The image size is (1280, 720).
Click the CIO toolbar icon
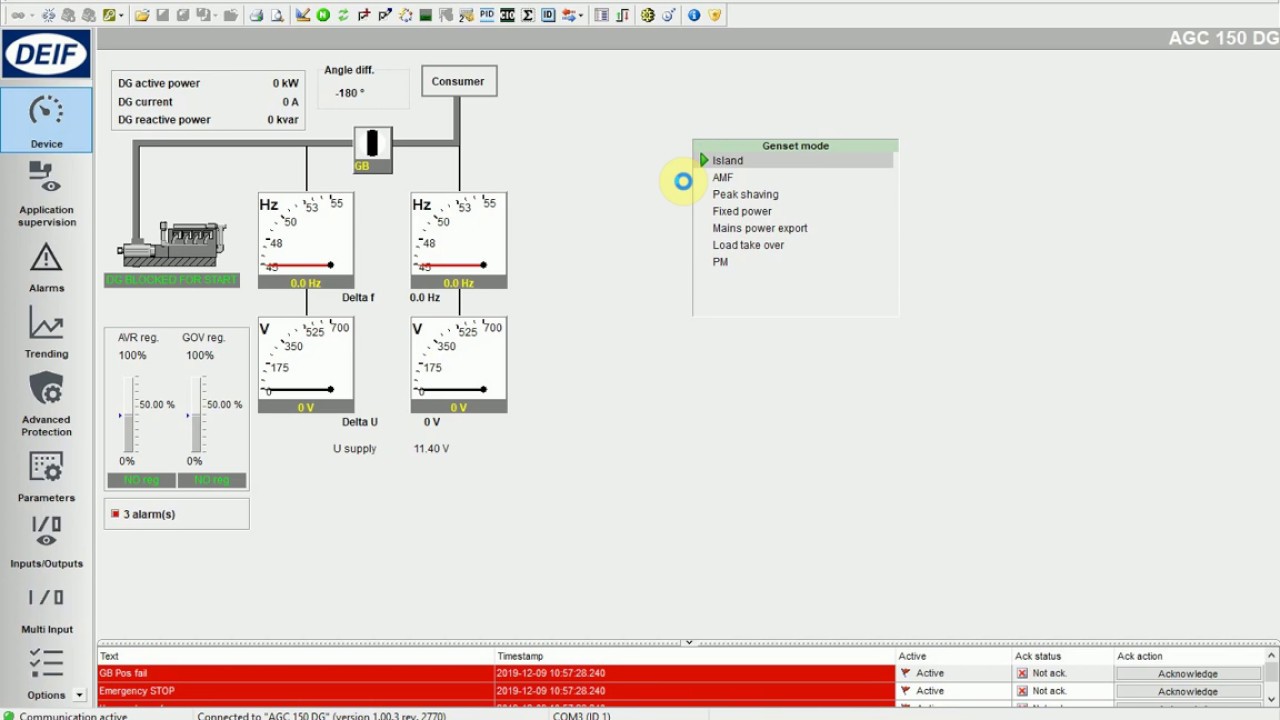[x=507, y=15]
